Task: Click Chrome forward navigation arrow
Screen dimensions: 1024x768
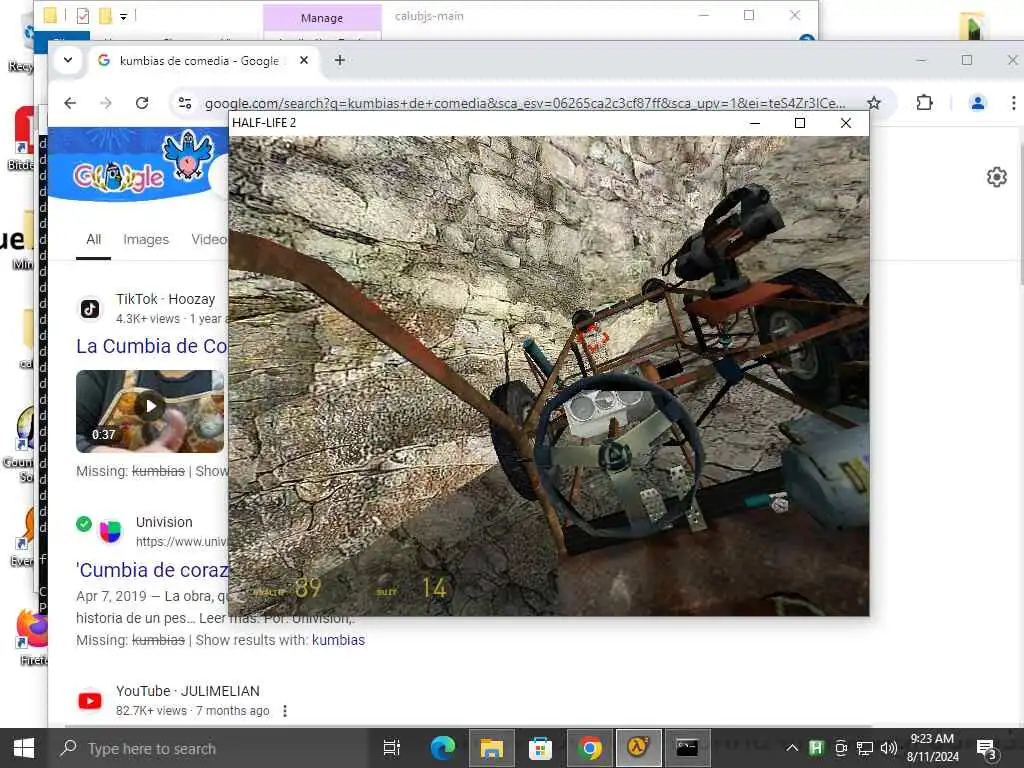Action: click(x=106, y=103)
